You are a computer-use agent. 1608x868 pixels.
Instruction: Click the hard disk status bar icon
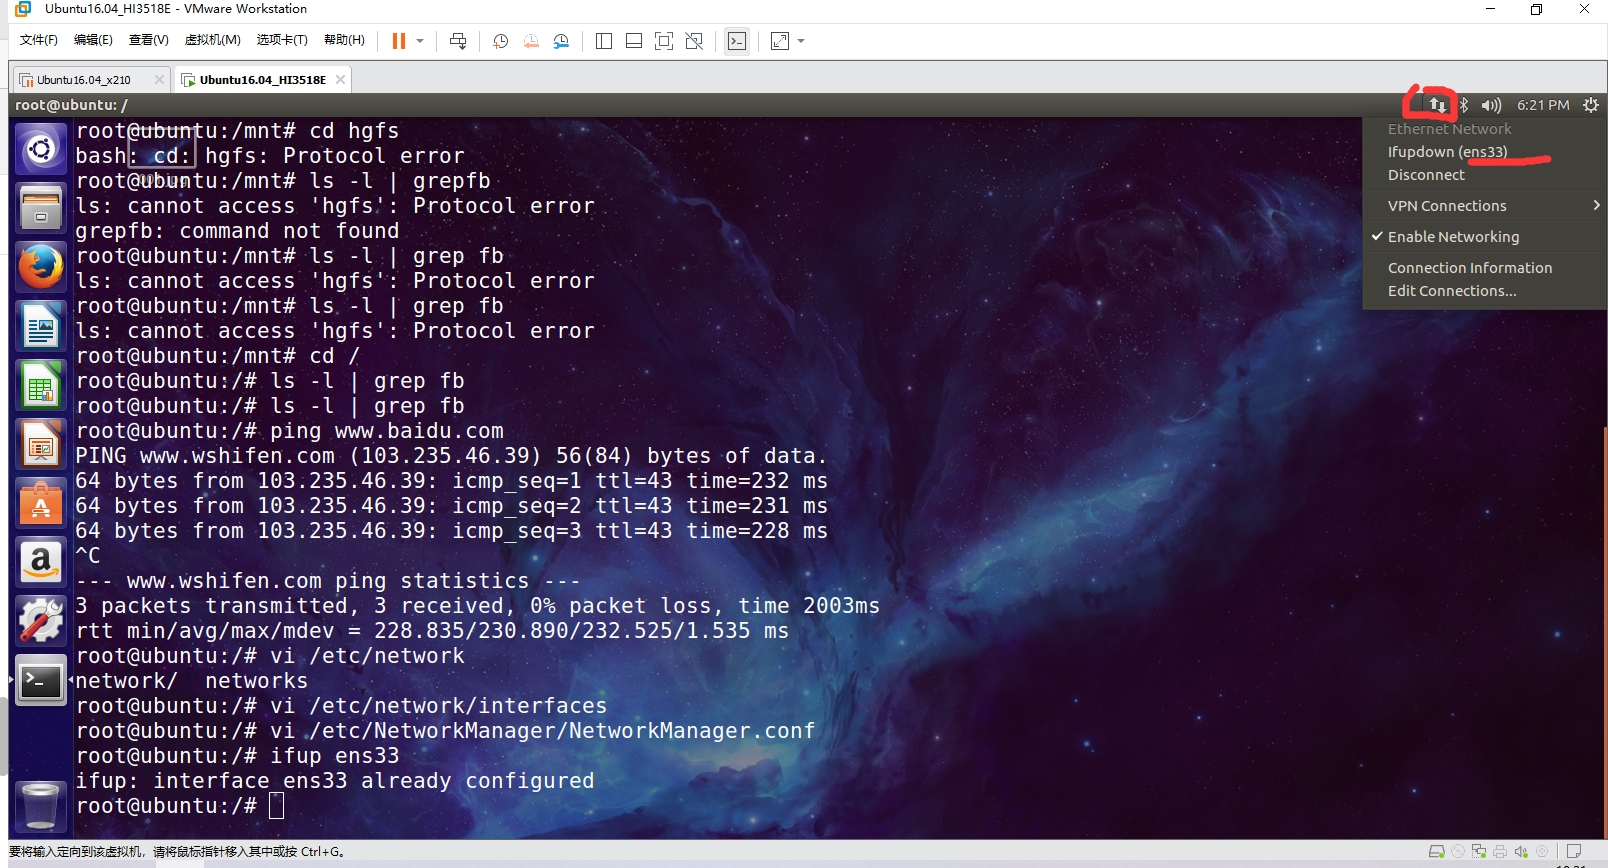1437,852
